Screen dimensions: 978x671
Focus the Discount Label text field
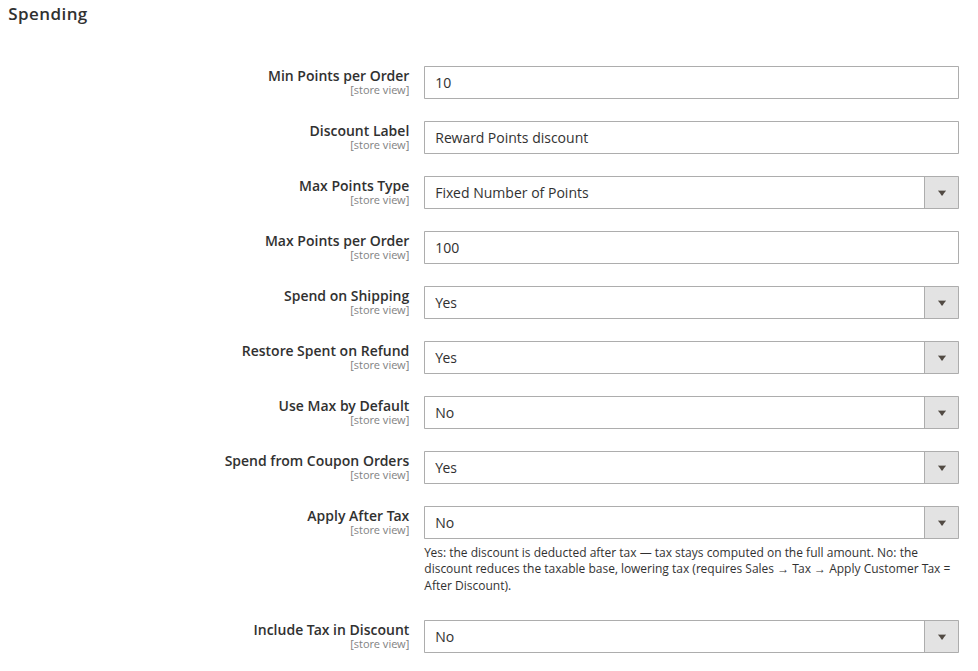click(x=691, y=138)
